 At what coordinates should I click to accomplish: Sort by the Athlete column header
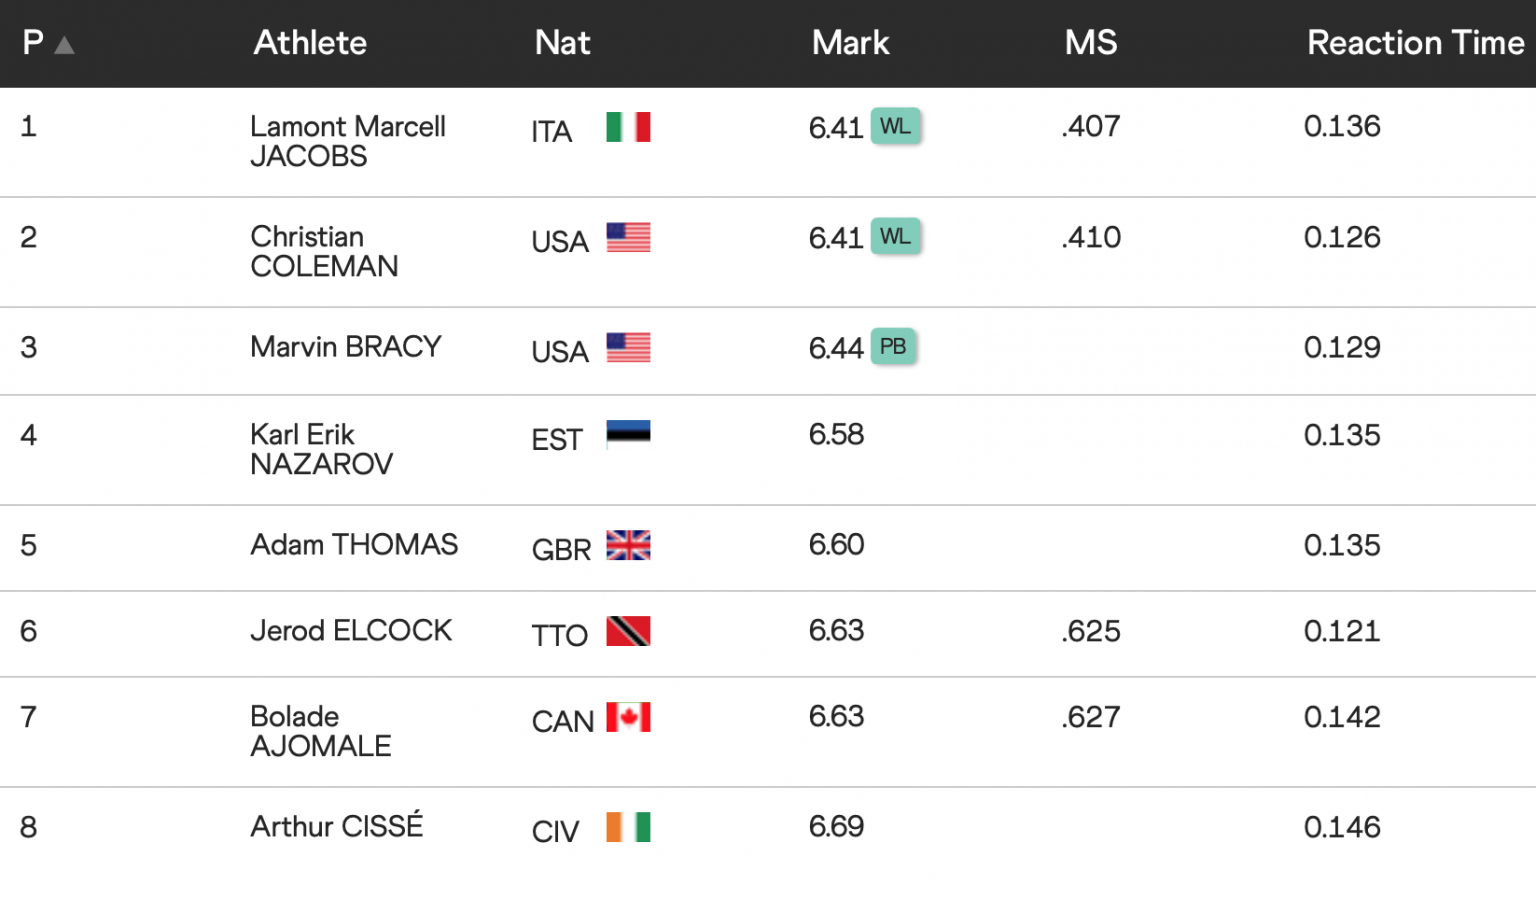pos(310,43)
